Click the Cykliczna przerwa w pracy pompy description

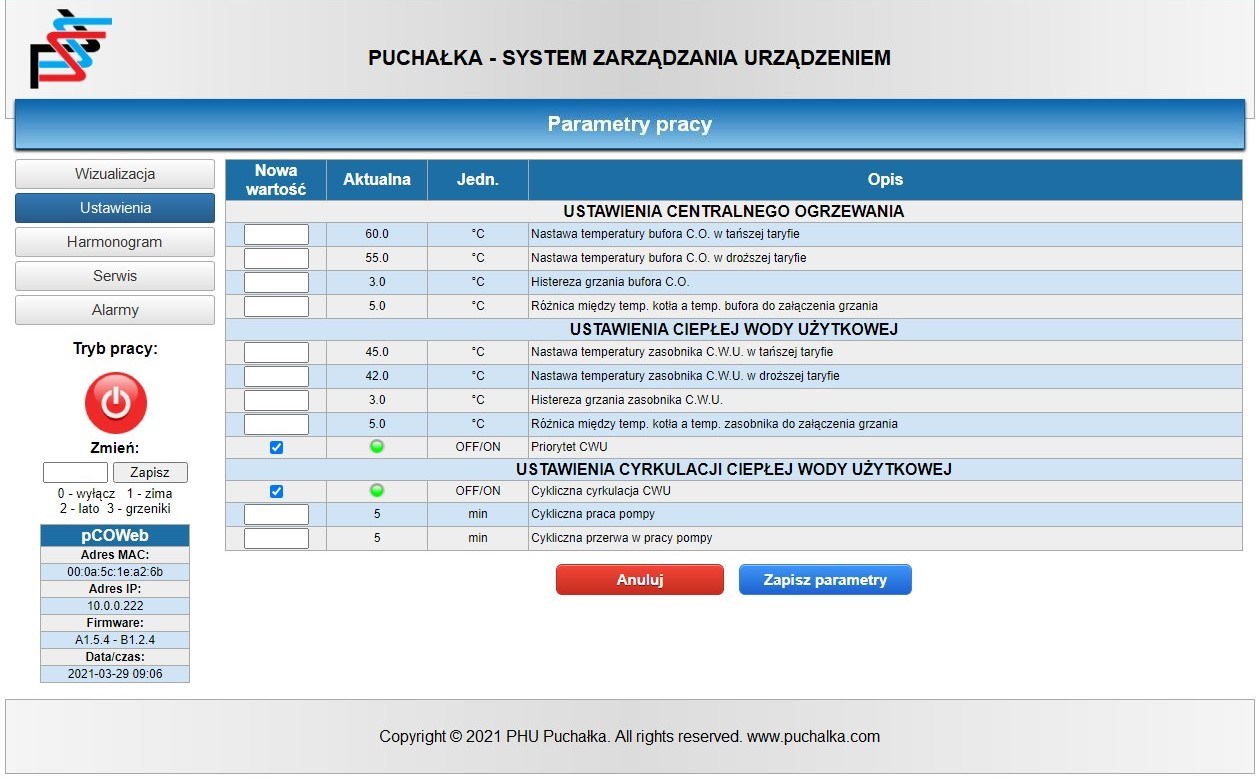(622, 538)
